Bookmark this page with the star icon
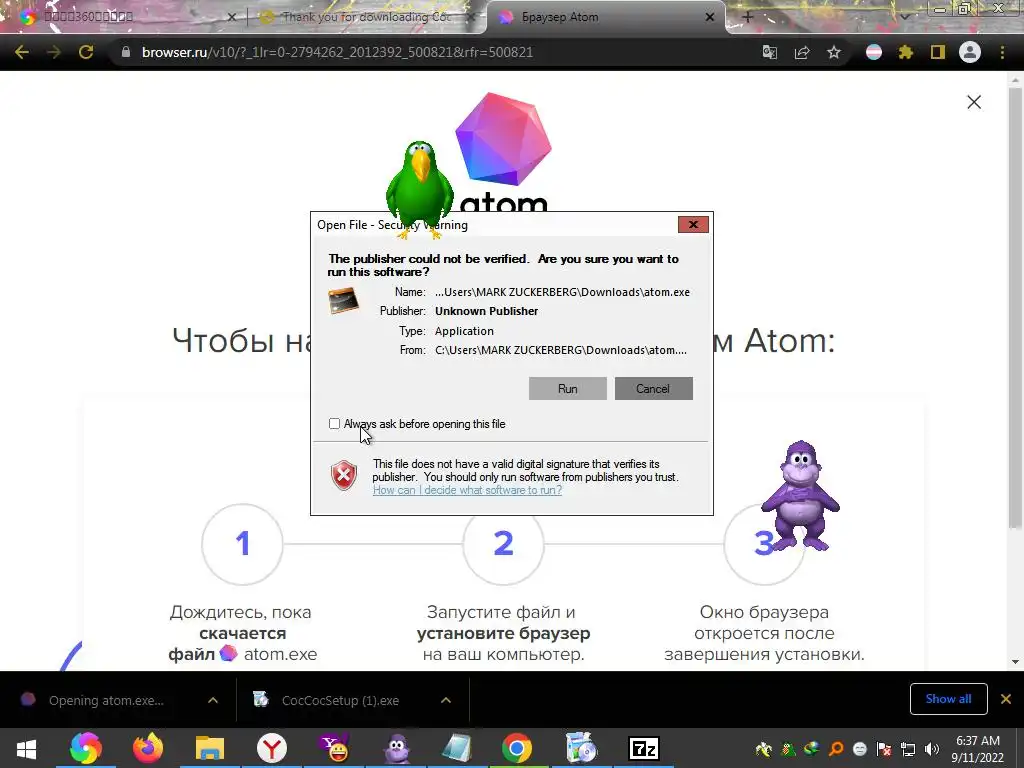The width and height of the screenshot is (1024, 768). click(x=834, y=52)
